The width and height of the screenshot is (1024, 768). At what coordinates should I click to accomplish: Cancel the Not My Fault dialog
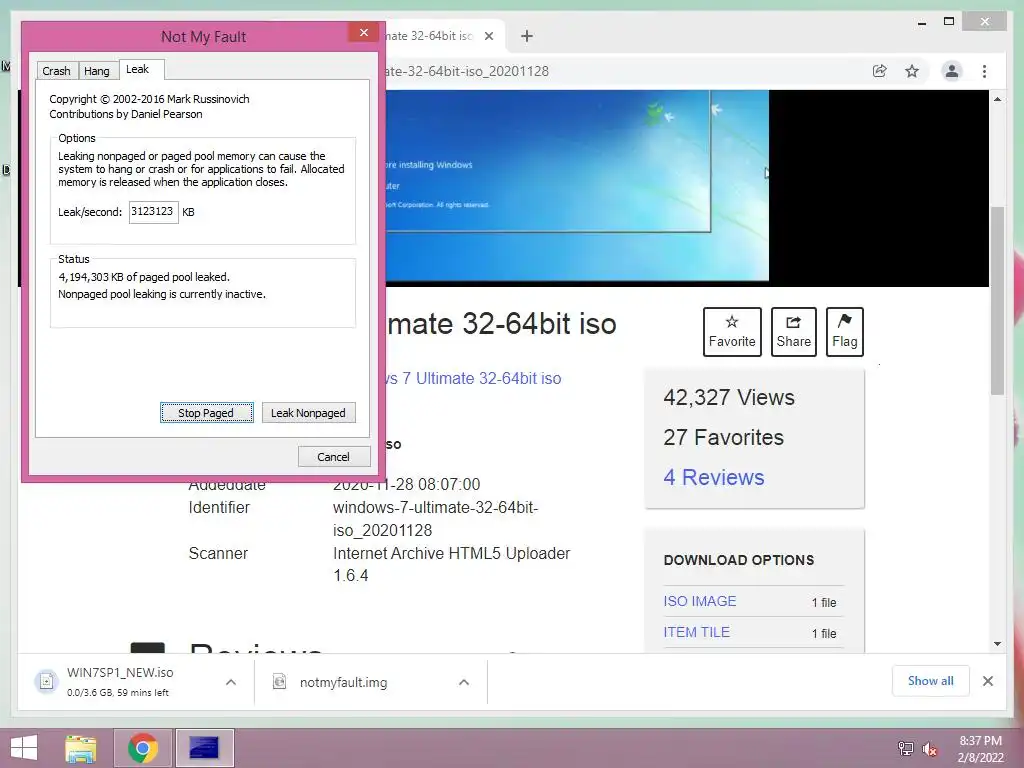[334, 456]
